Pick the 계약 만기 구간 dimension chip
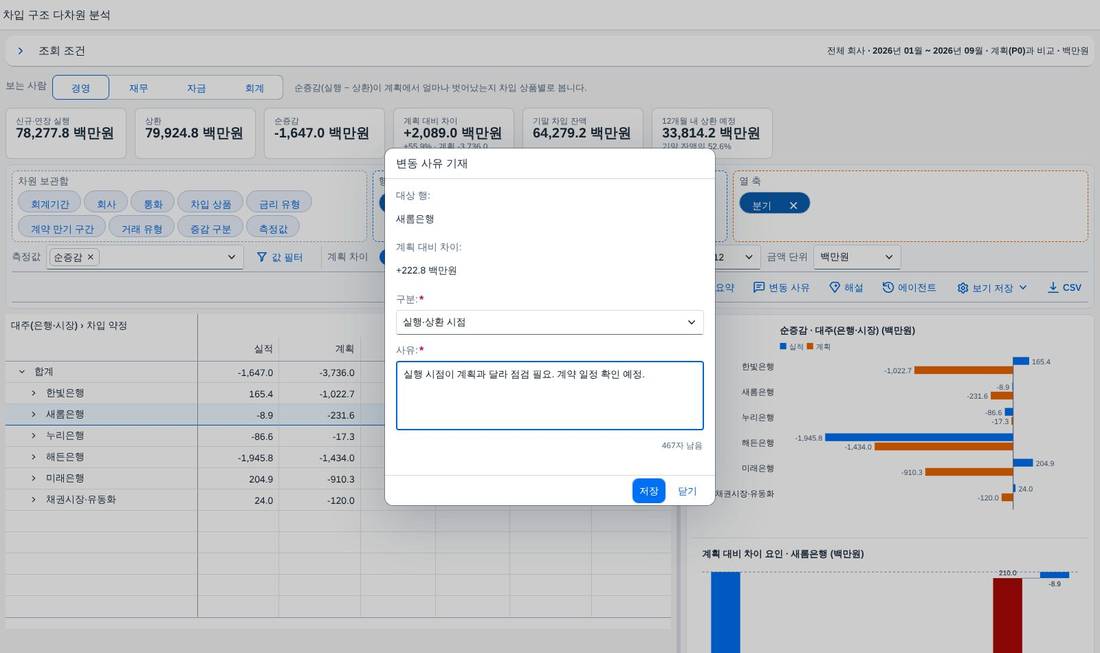This screenshot has width=1100, height=653. 62,229
